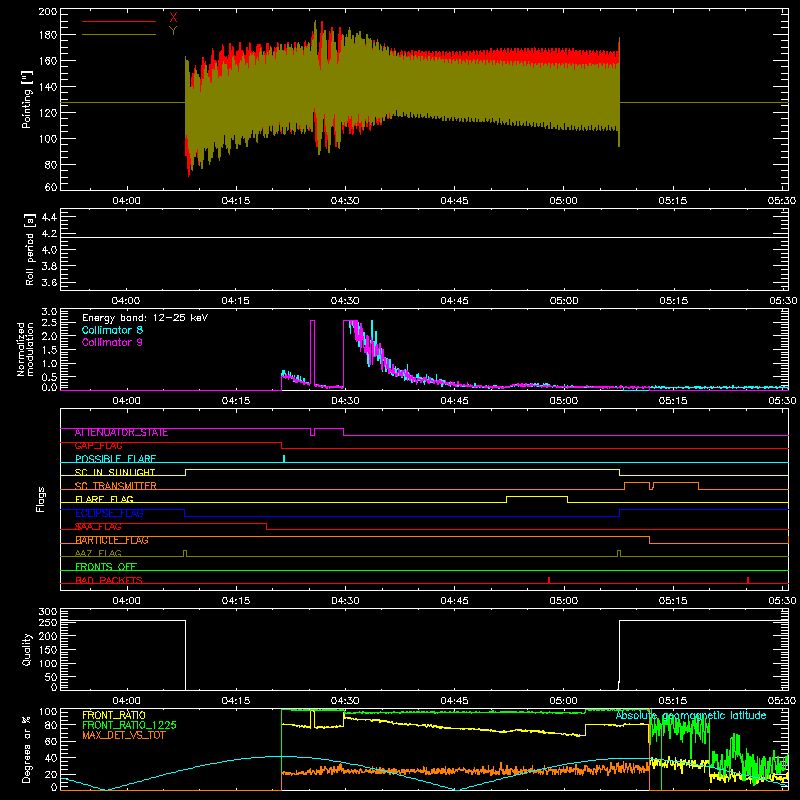Click the 3.0 value on modulation axis

(x=49, y=312)
